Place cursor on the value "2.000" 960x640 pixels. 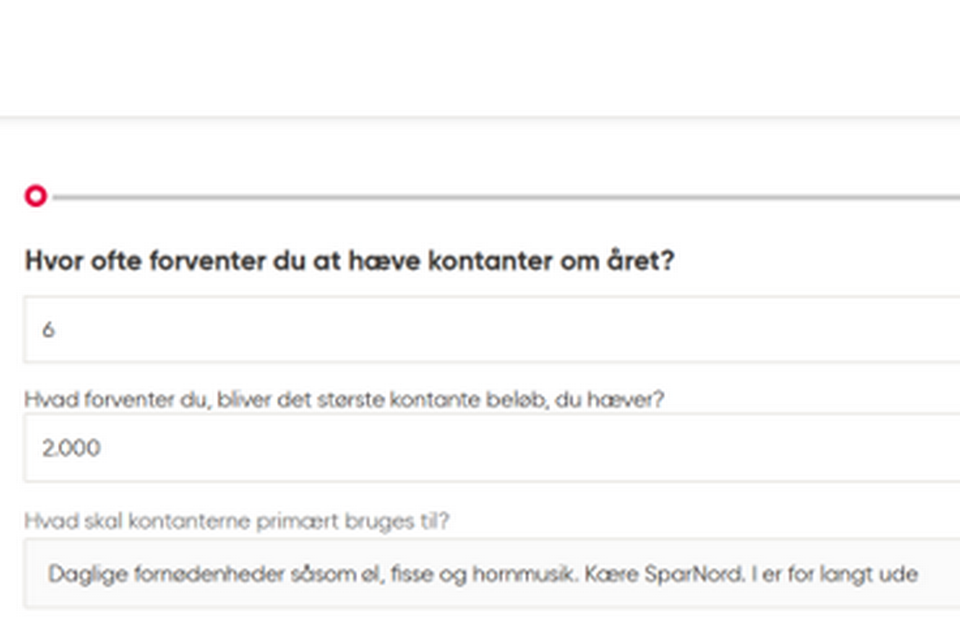pos(71,448)
